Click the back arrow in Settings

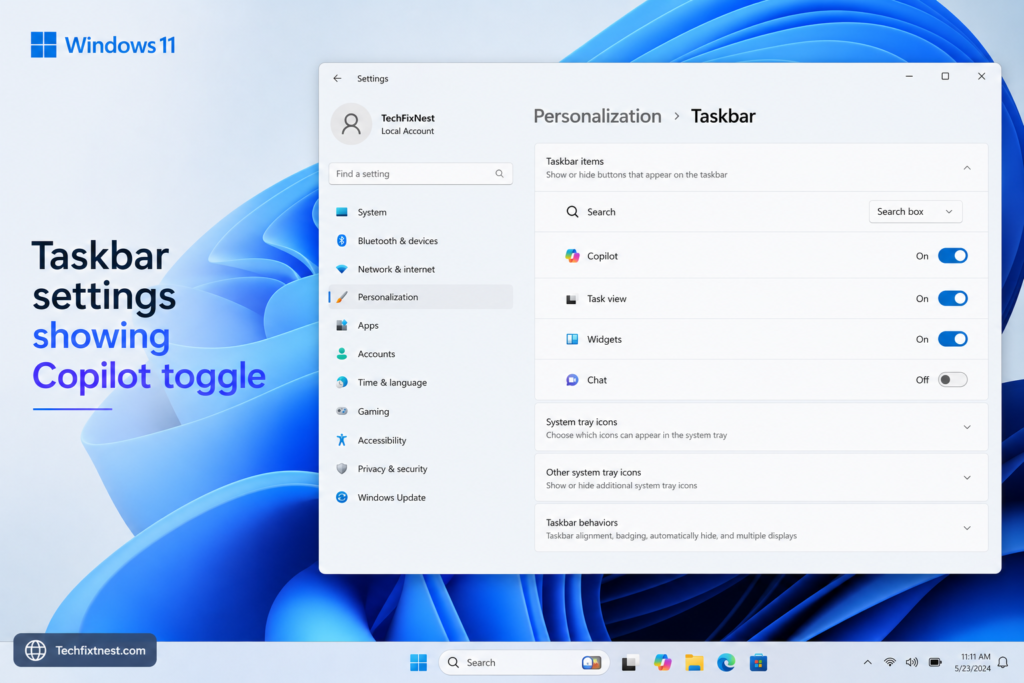pos(337,78)
